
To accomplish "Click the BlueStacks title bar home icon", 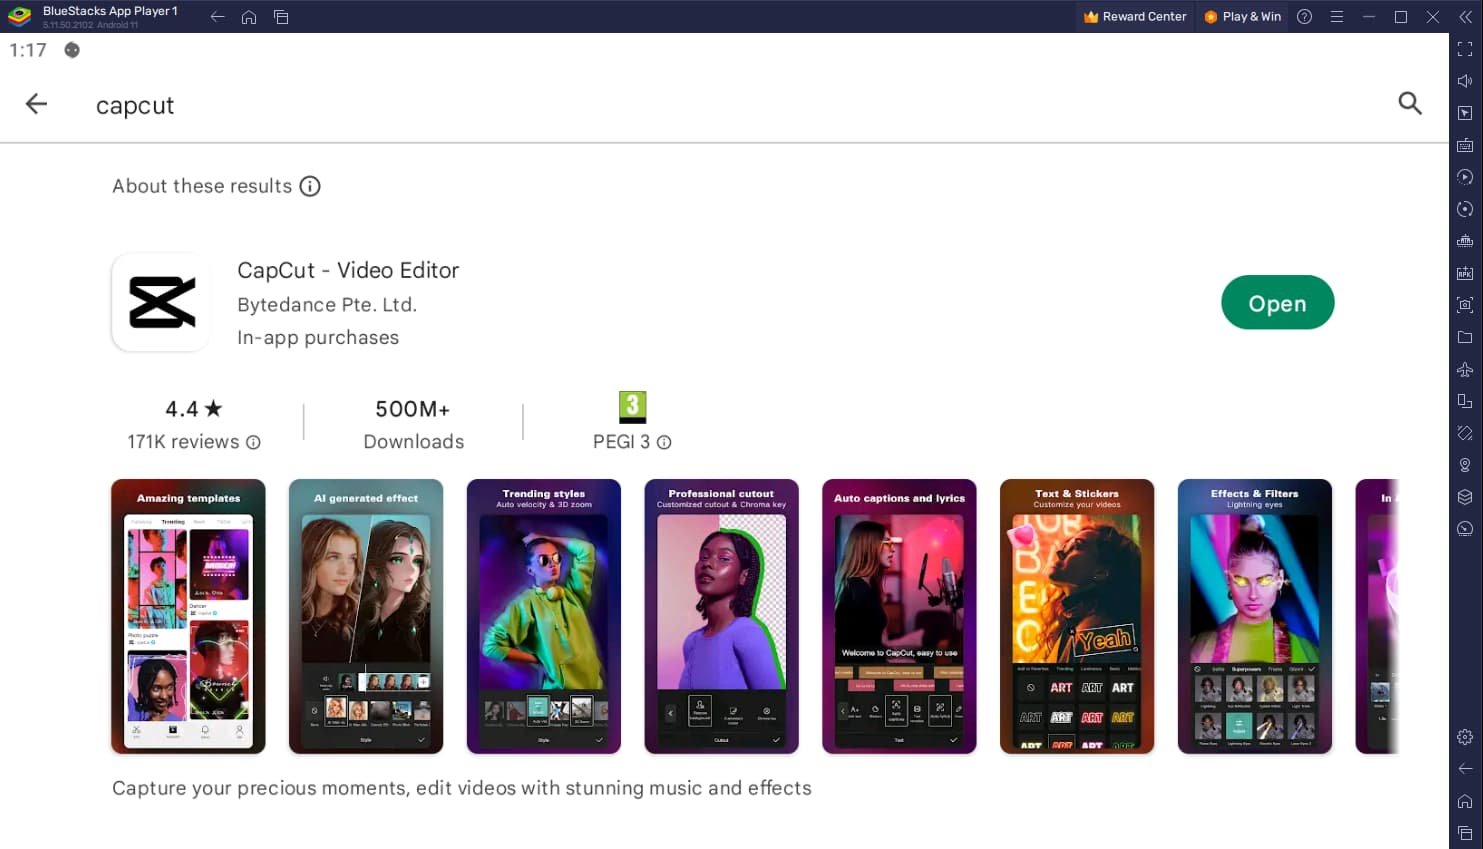I will [249, 17].
